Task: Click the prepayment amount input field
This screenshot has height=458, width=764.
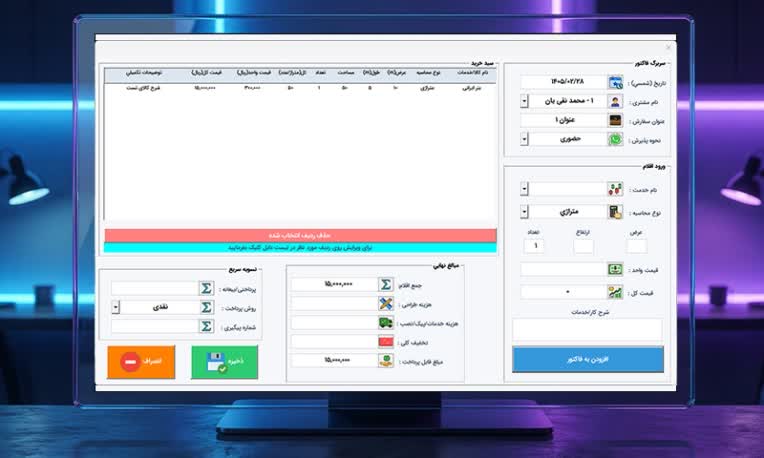Action: point(155,288)
